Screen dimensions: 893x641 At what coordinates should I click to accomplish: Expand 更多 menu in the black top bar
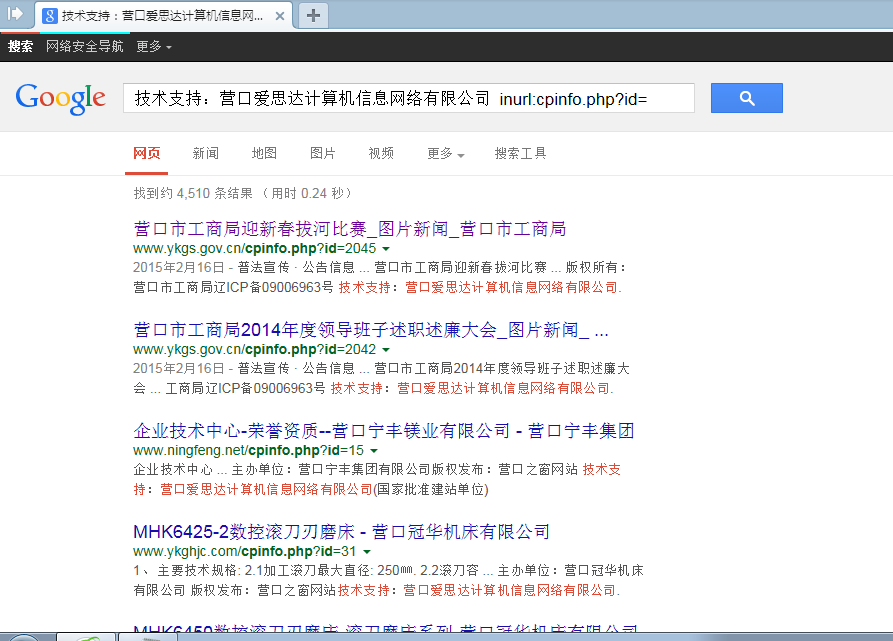tap(154, 47)
